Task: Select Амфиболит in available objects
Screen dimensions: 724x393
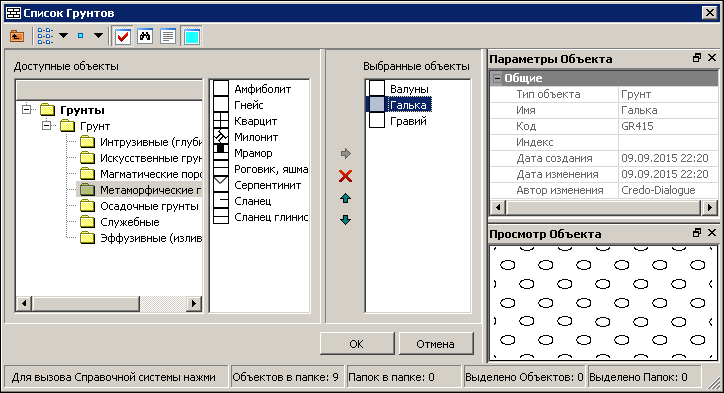Action: [x=262, y=89]
